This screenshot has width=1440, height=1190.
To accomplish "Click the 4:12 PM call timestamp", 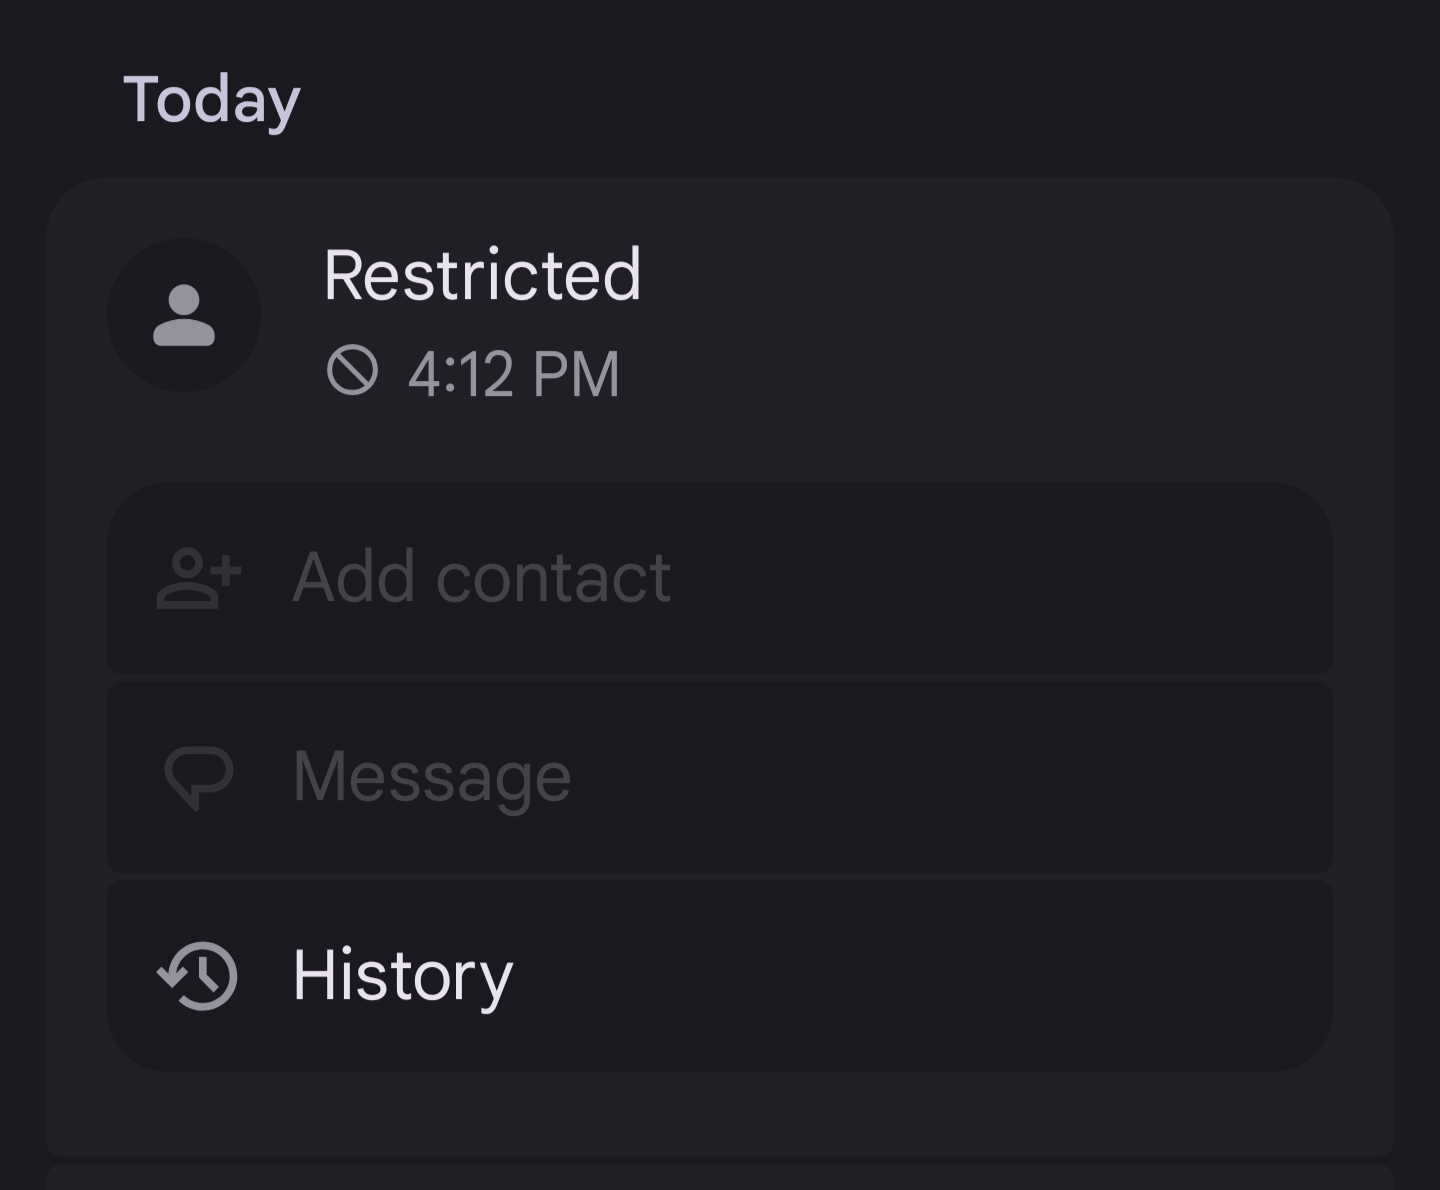I will [x=514, y=374].
